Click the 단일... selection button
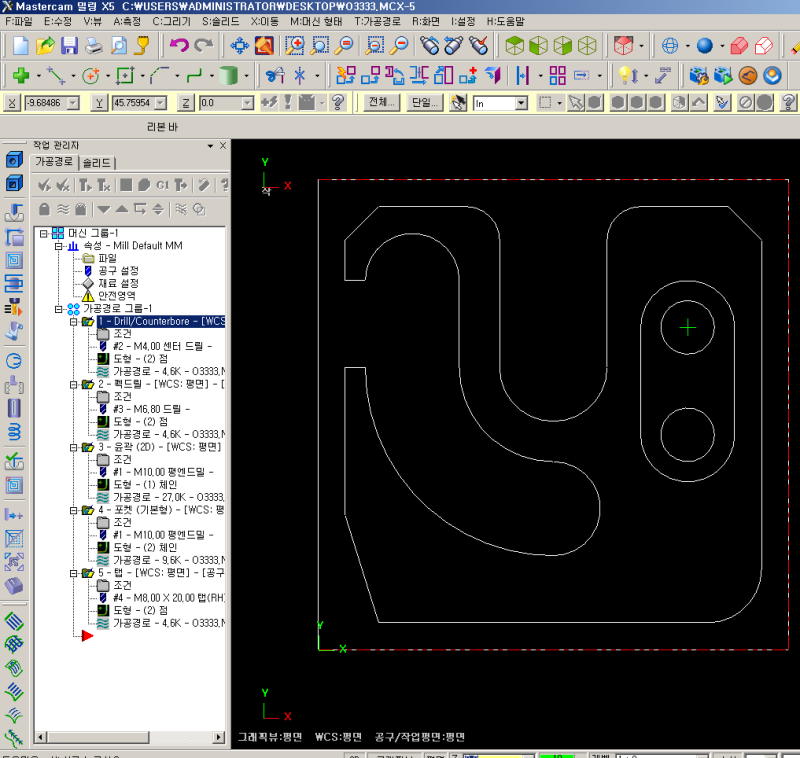Image resolution: width=800 pixels, height=758 pixels. point(424,103)
